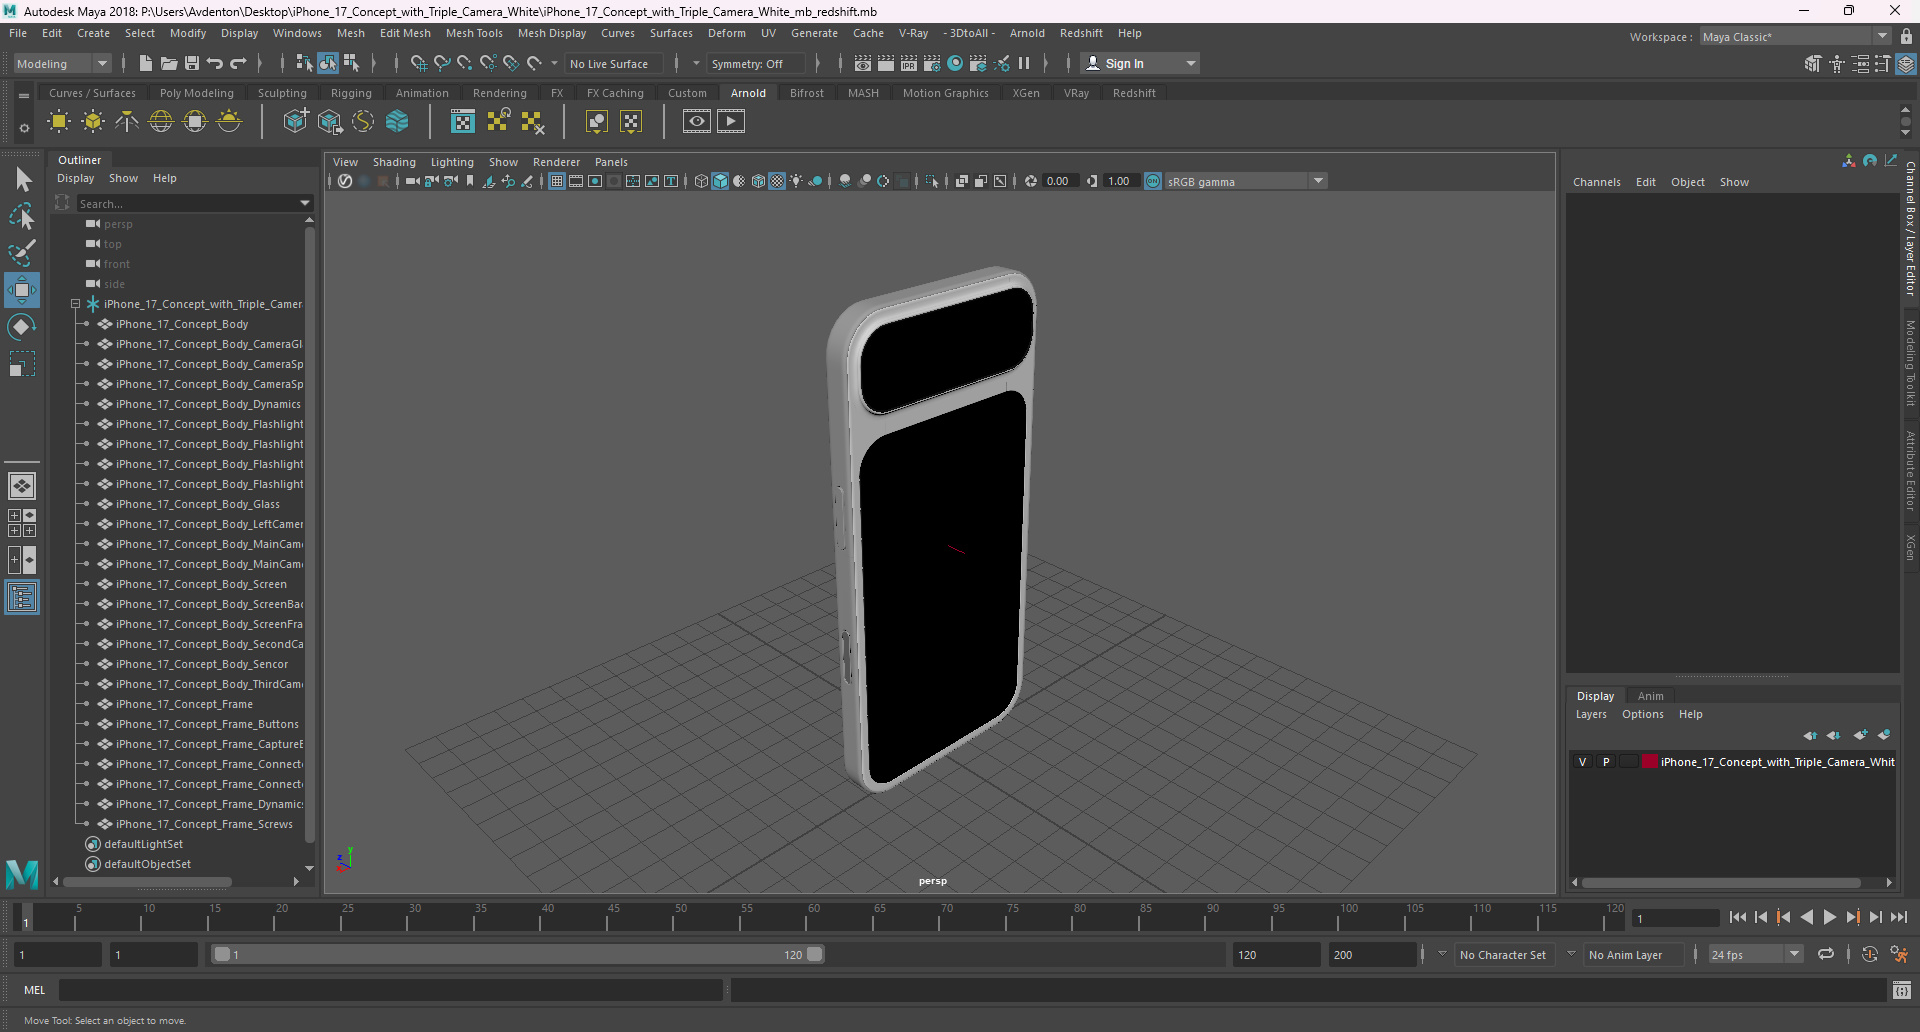Open the viewport Shading menu
Screen dimensions: 1920x1032
394,162
